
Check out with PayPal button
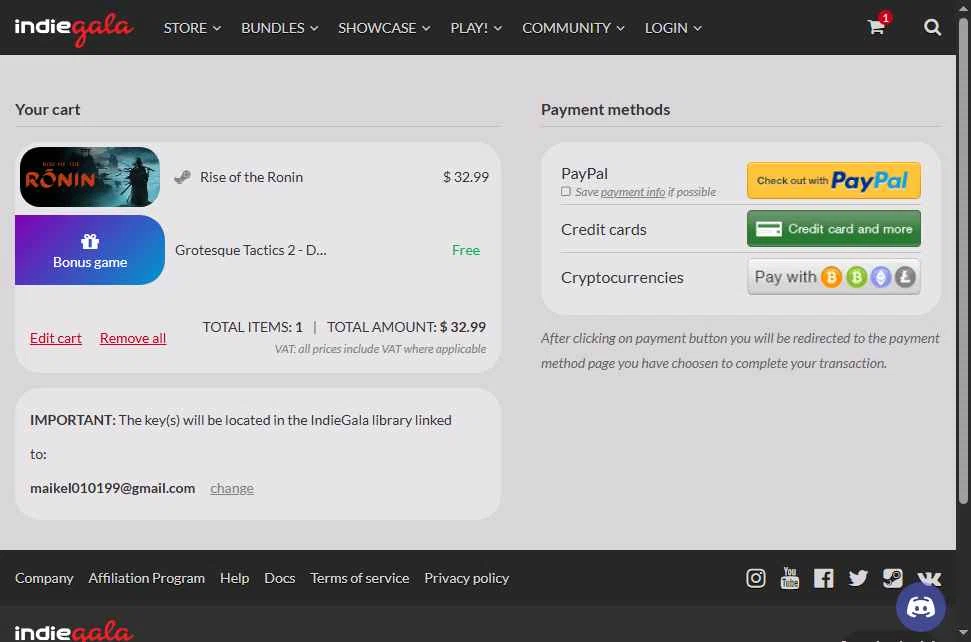coord(834,180)
